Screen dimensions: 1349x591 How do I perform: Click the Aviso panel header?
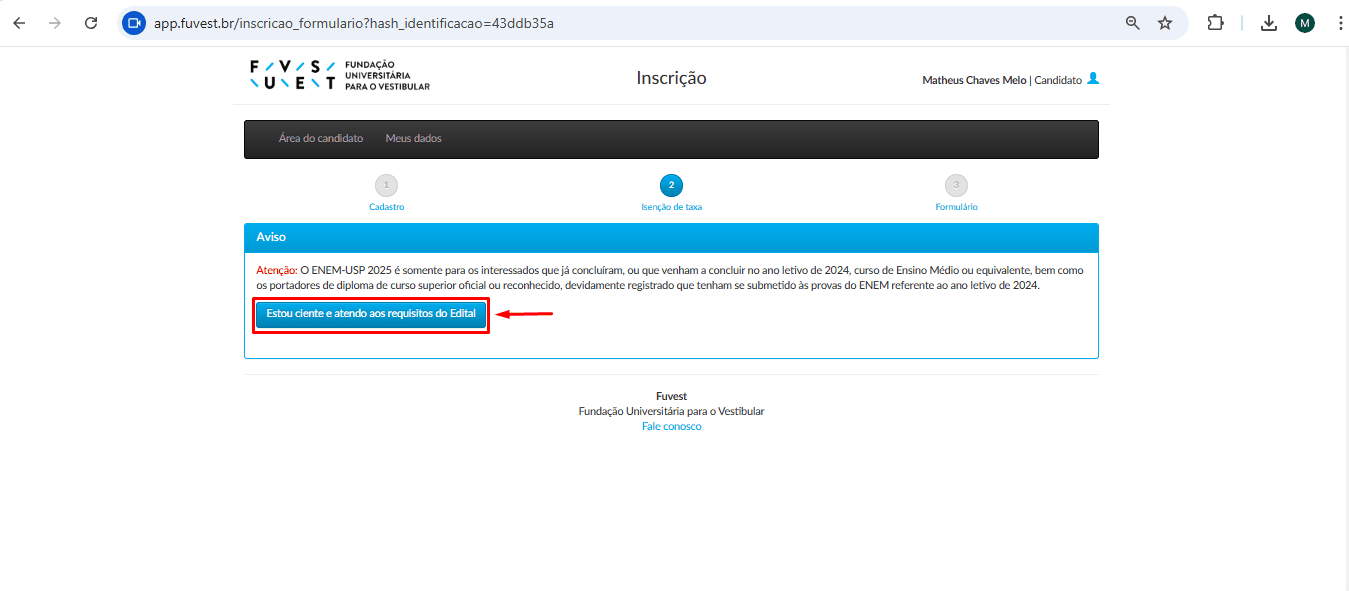pos(671,237)
